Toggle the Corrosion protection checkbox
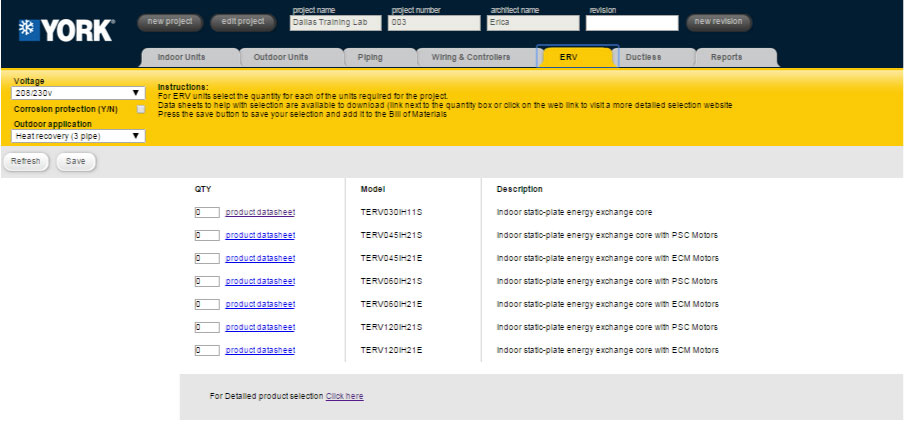904x440 pixels. [141, 109]
